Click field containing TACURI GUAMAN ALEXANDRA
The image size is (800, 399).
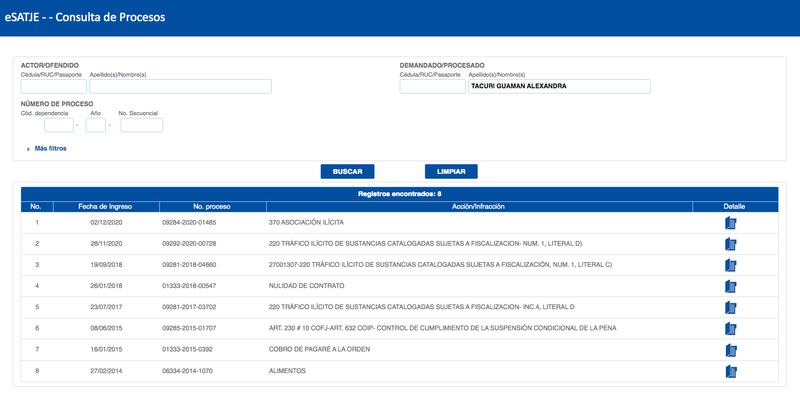(x=559, y=86)
